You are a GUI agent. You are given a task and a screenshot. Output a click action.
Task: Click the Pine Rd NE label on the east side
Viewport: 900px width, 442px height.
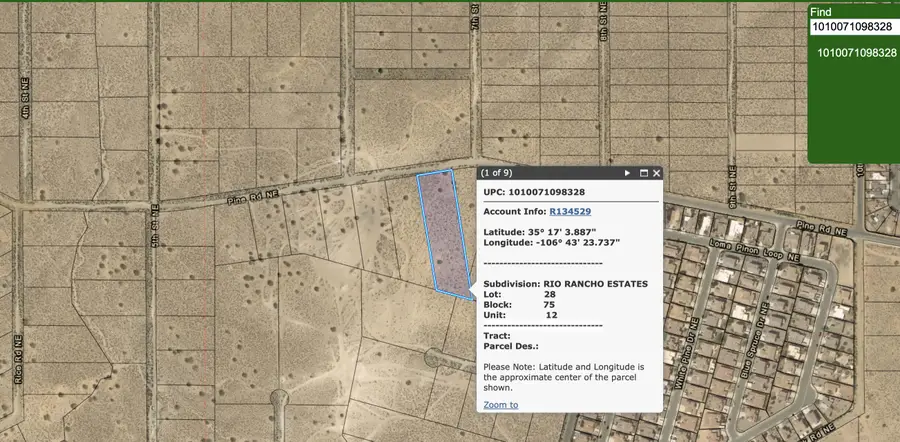pos(822,228)
